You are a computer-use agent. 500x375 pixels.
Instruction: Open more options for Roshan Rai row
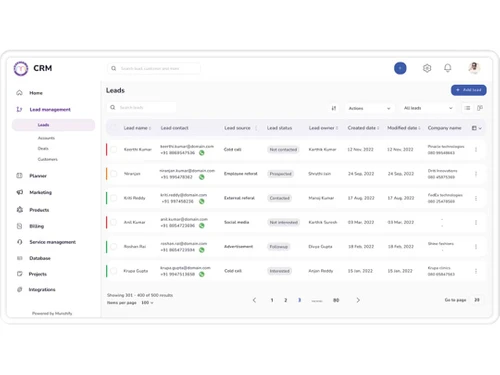click(x=476, y=247)
